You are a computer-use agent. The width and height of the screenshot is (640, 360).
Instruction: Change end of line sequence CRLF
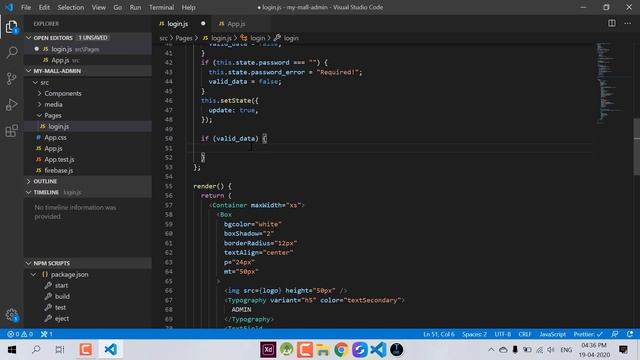coord(524,334)
